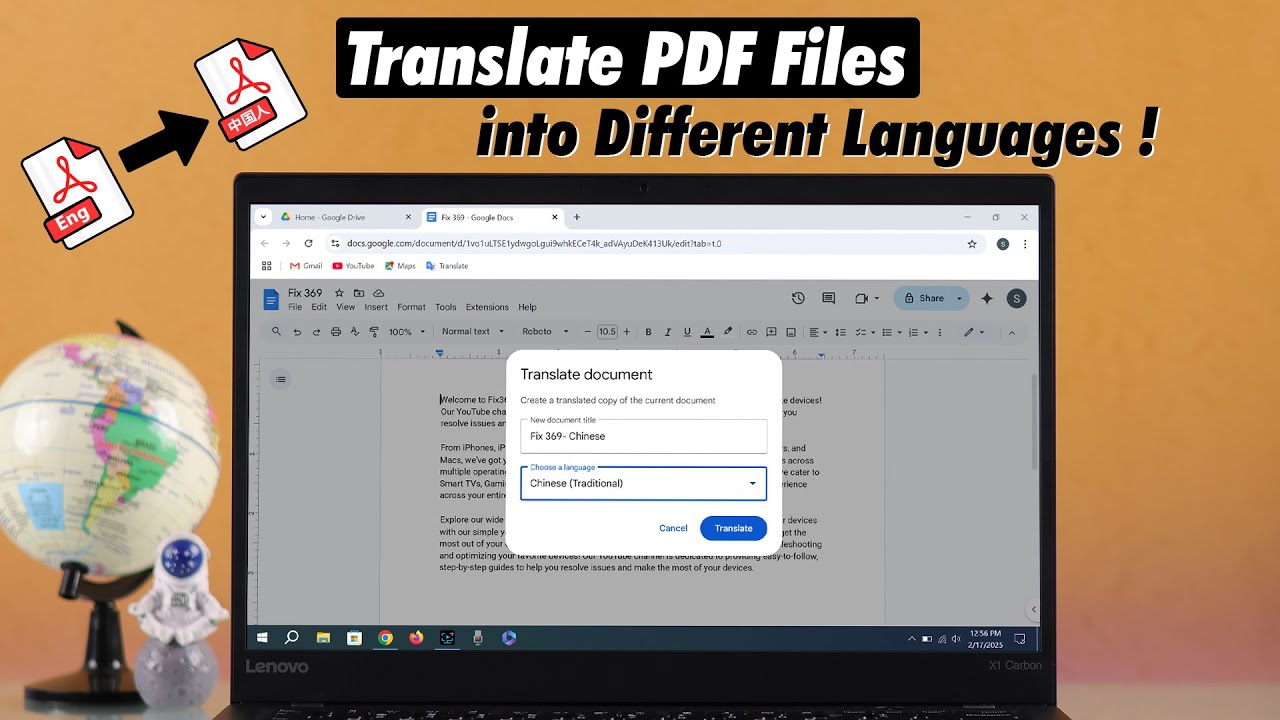
Task: Switch to the Home - Google Drive tab
Action: [x=345, y=217]
